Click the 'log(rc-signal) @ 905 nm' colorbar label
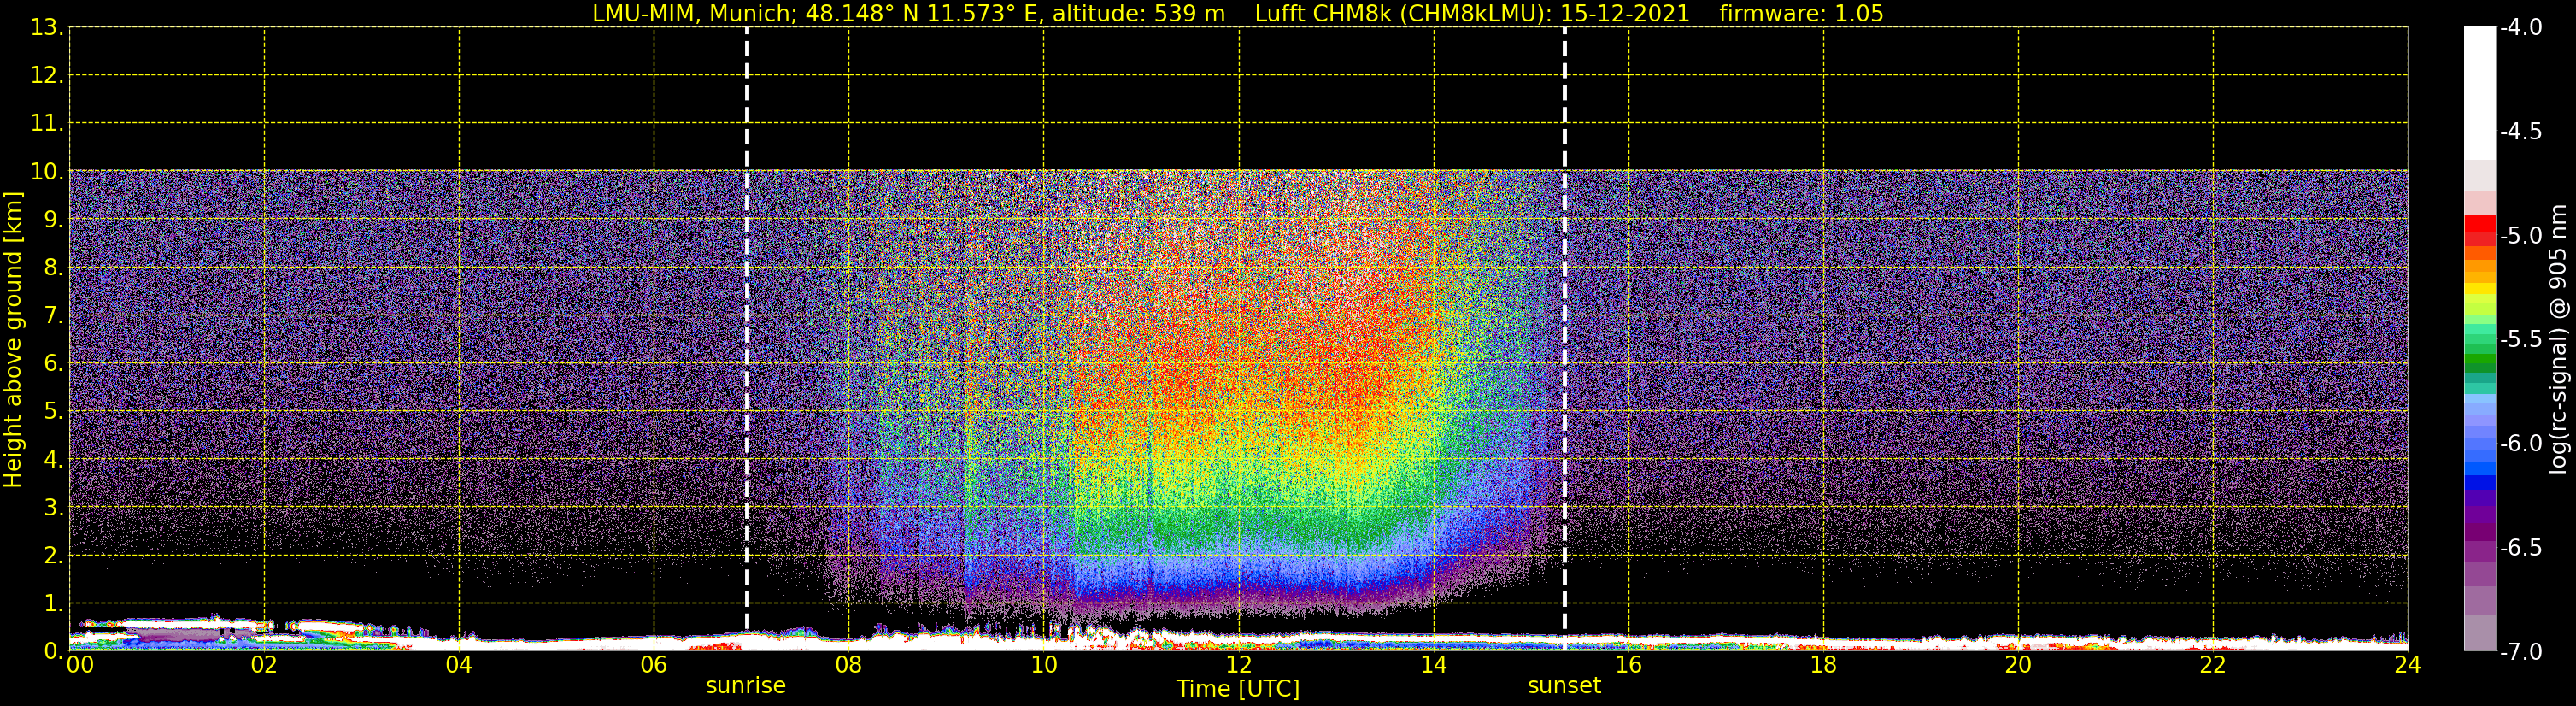Screen dimensions: 2576x706 coord(2558,339)
